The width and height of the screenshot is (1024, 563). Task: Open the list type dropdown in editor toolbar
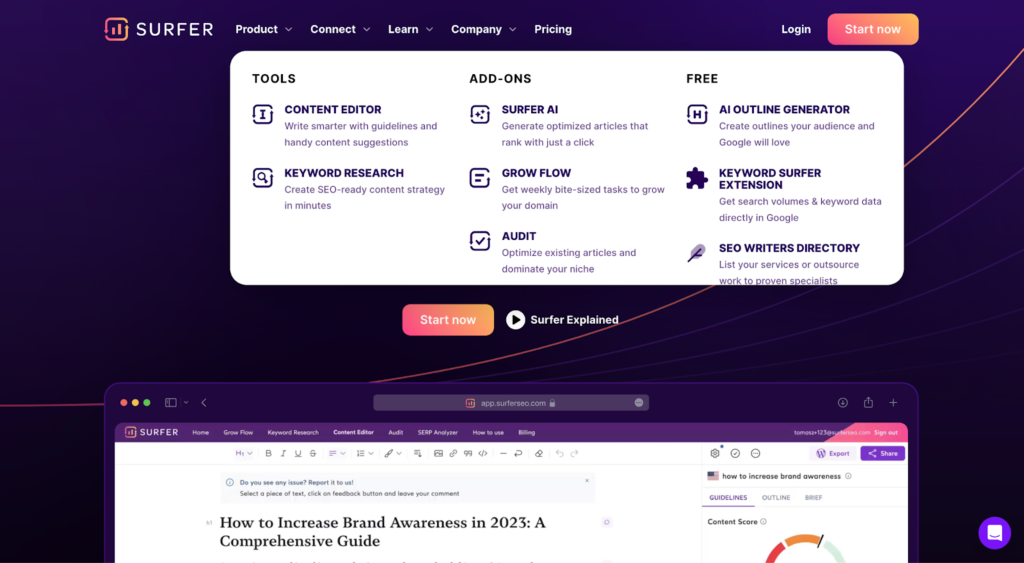[x=365, y=453]
